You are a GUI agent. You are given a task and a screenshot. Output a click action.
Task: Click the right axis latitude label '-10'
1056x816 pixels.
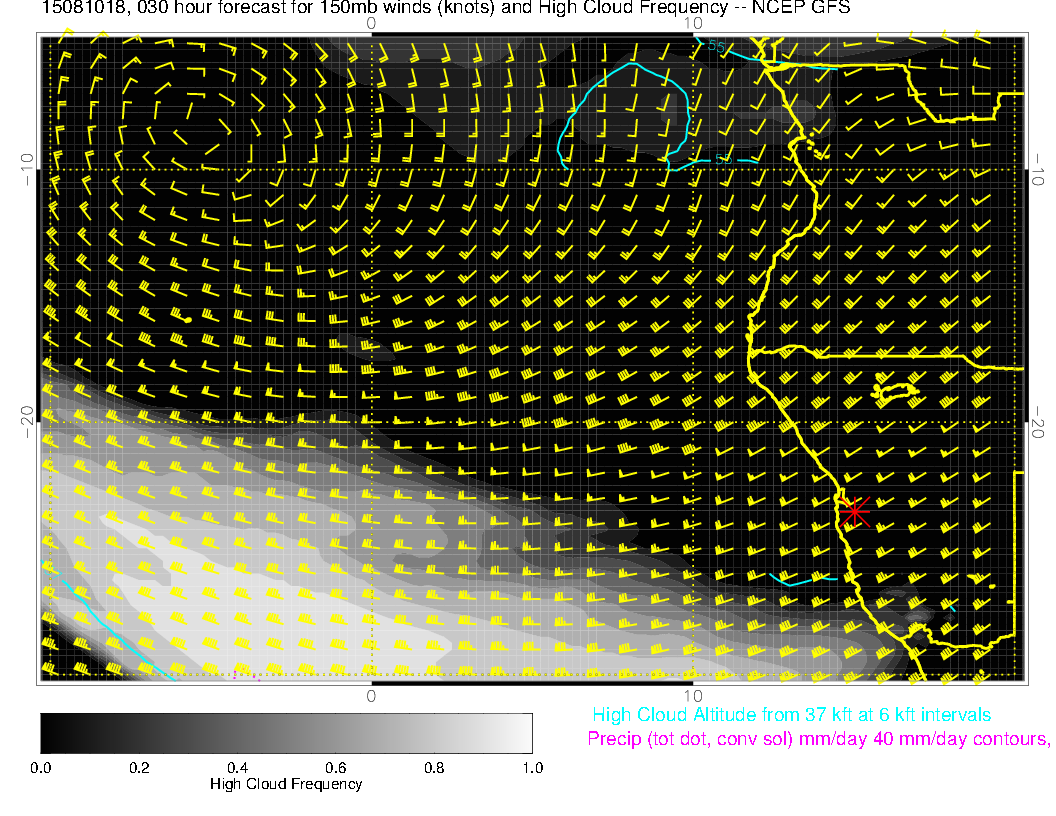(x=1038, y=170)
